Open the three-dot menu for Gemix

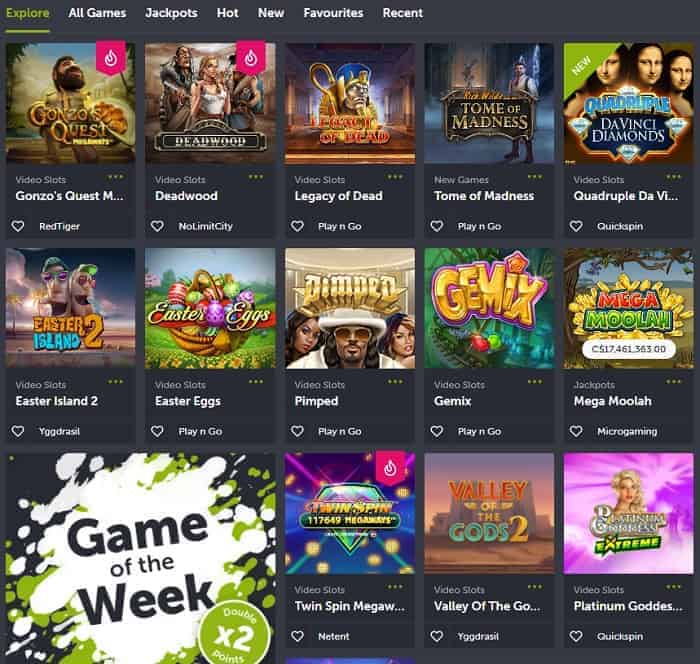(x=534, y=382)
